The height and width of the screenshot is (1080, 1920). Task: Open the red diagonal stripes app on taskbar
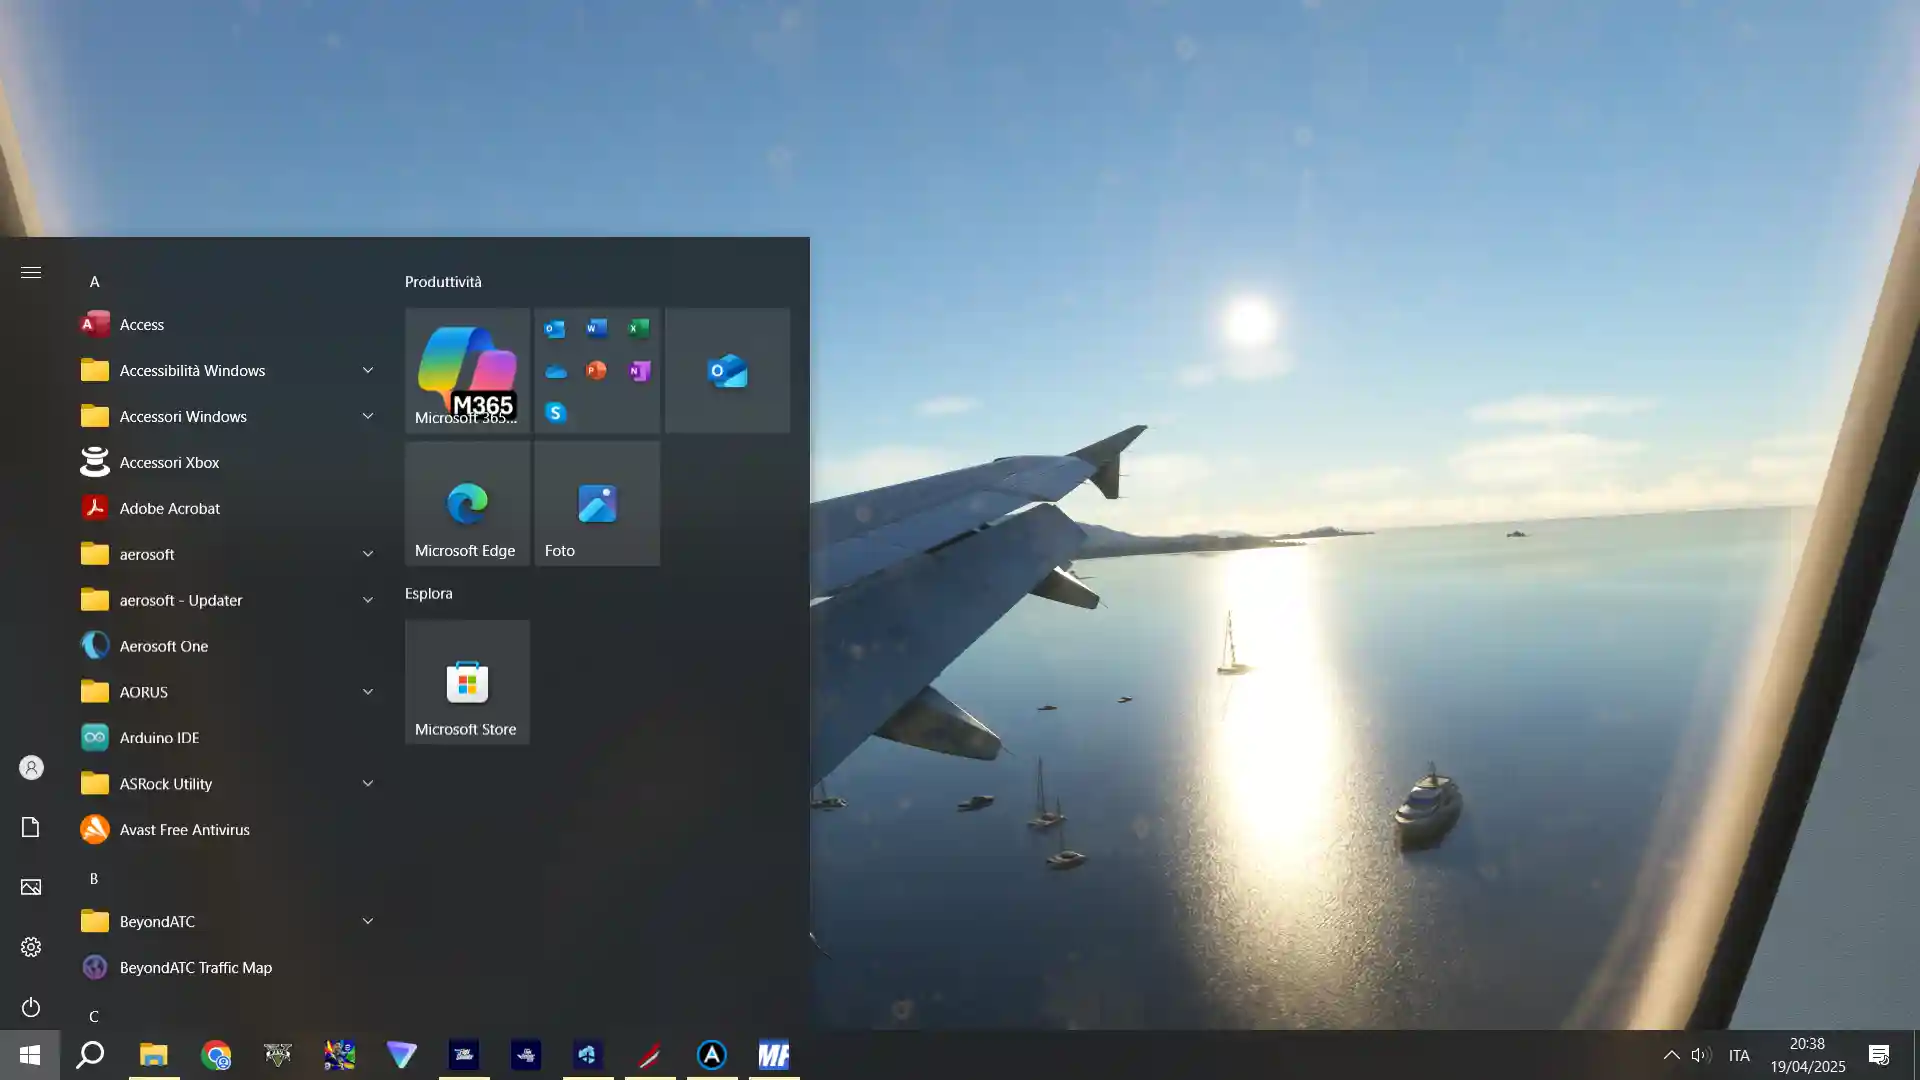(x=649, y=1055)
